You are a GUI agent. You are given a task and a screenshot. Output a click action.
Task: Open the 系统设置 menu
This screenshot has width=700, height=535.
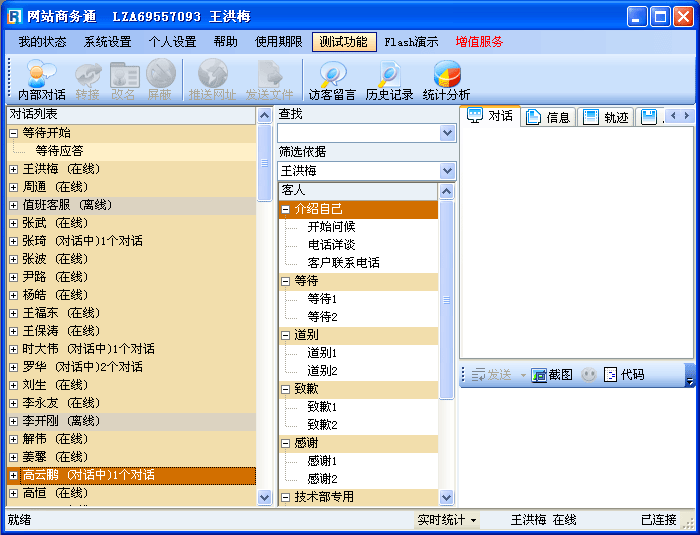(107, 42)
